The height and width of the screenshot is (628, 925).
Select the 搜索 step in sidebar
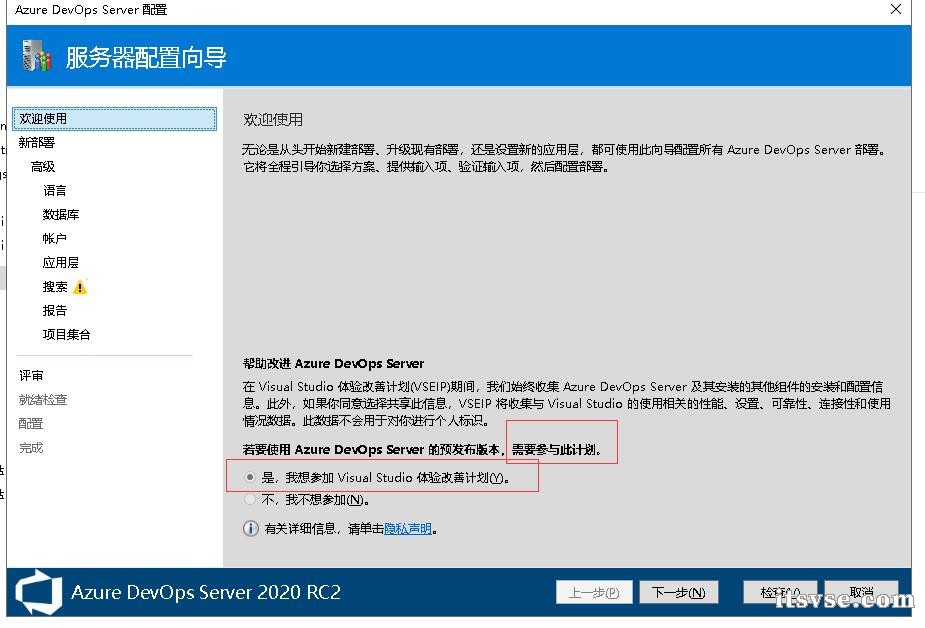[55, 287]
